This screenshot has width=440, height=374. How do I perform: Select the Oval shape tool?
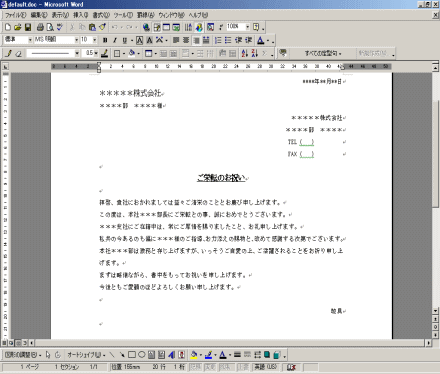(x=142, y=355)
